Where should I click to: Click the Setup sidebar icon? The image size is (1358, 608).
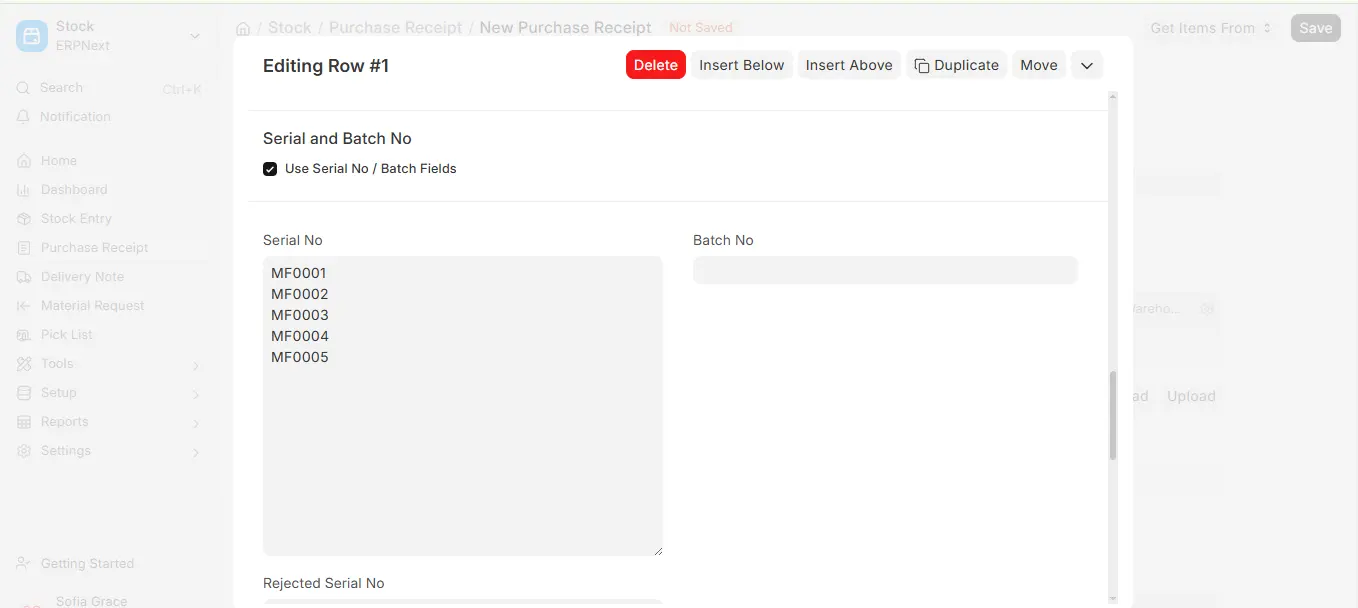tap(24, 393)
